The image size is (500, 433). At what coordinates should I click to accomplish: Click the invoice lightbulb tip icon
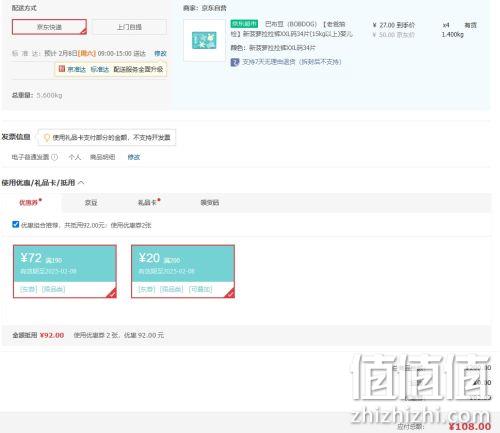[47, 137]
